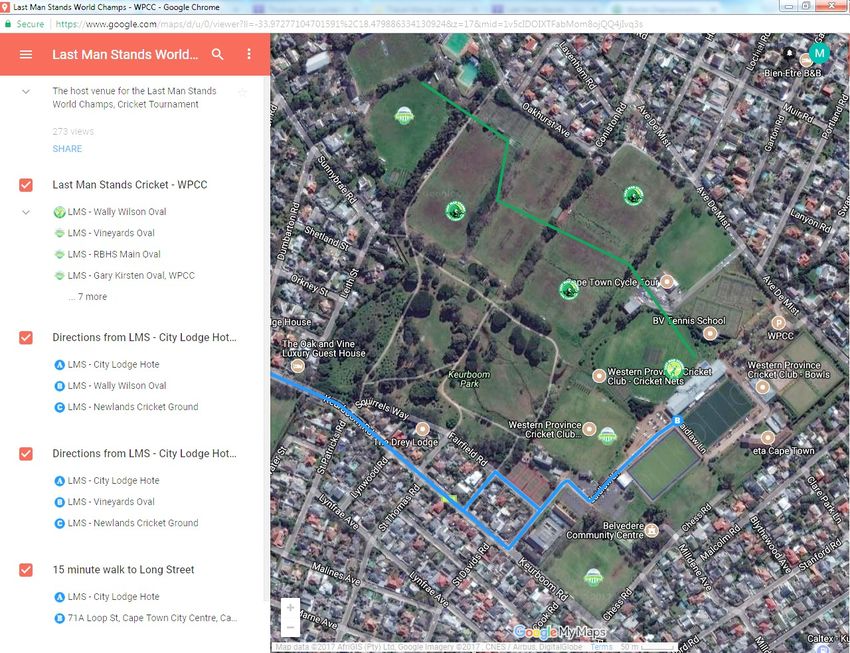Click the search magnifier icon in header

pyautogui.click(x=217, y=54)
